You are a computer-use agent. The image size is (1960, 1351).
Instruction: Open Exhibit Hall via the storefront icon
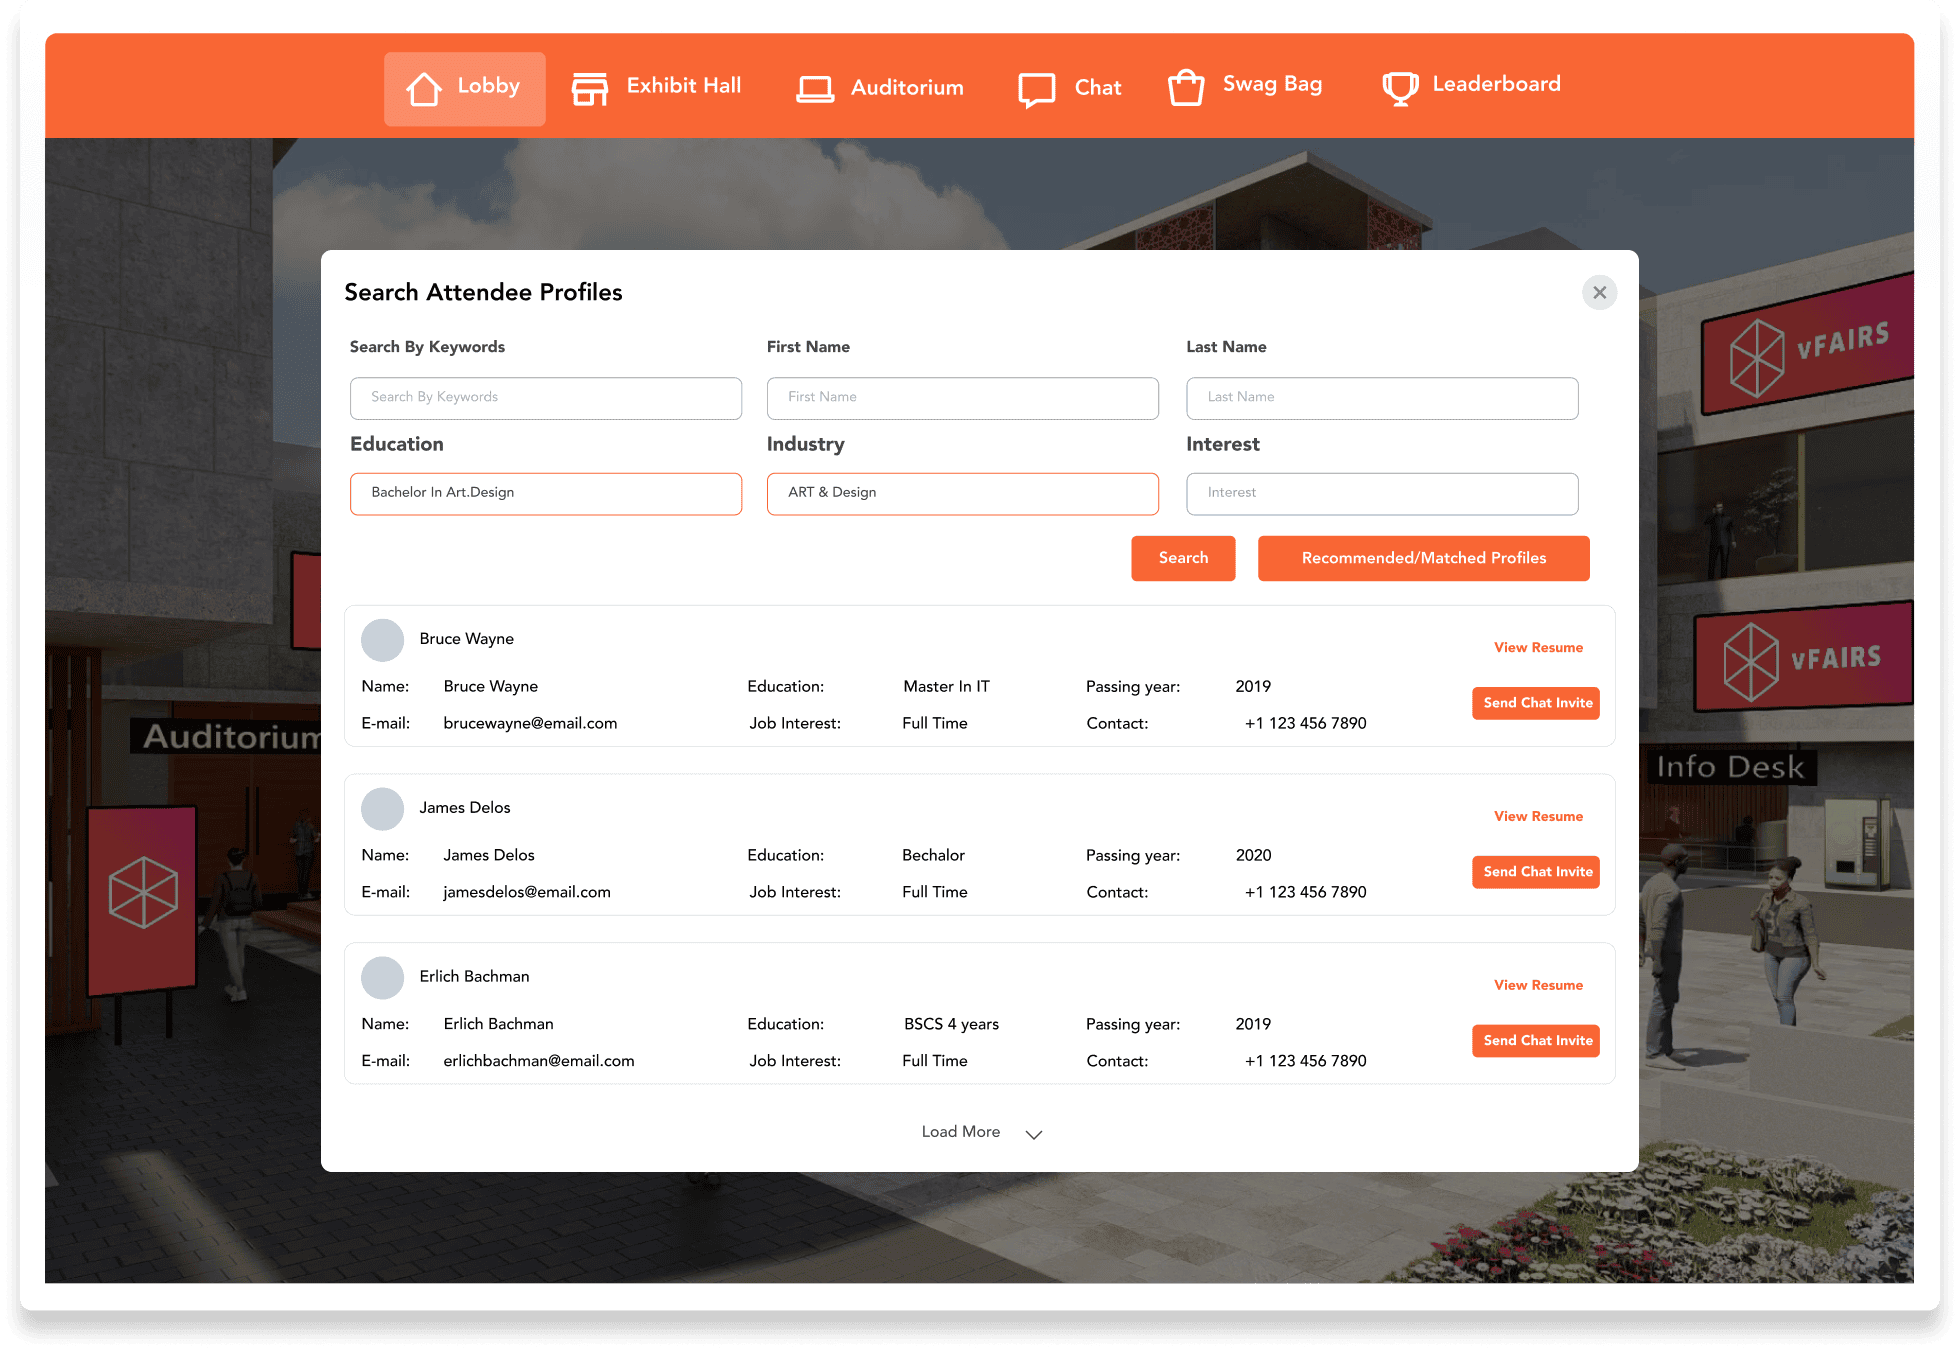click(590, 88)
